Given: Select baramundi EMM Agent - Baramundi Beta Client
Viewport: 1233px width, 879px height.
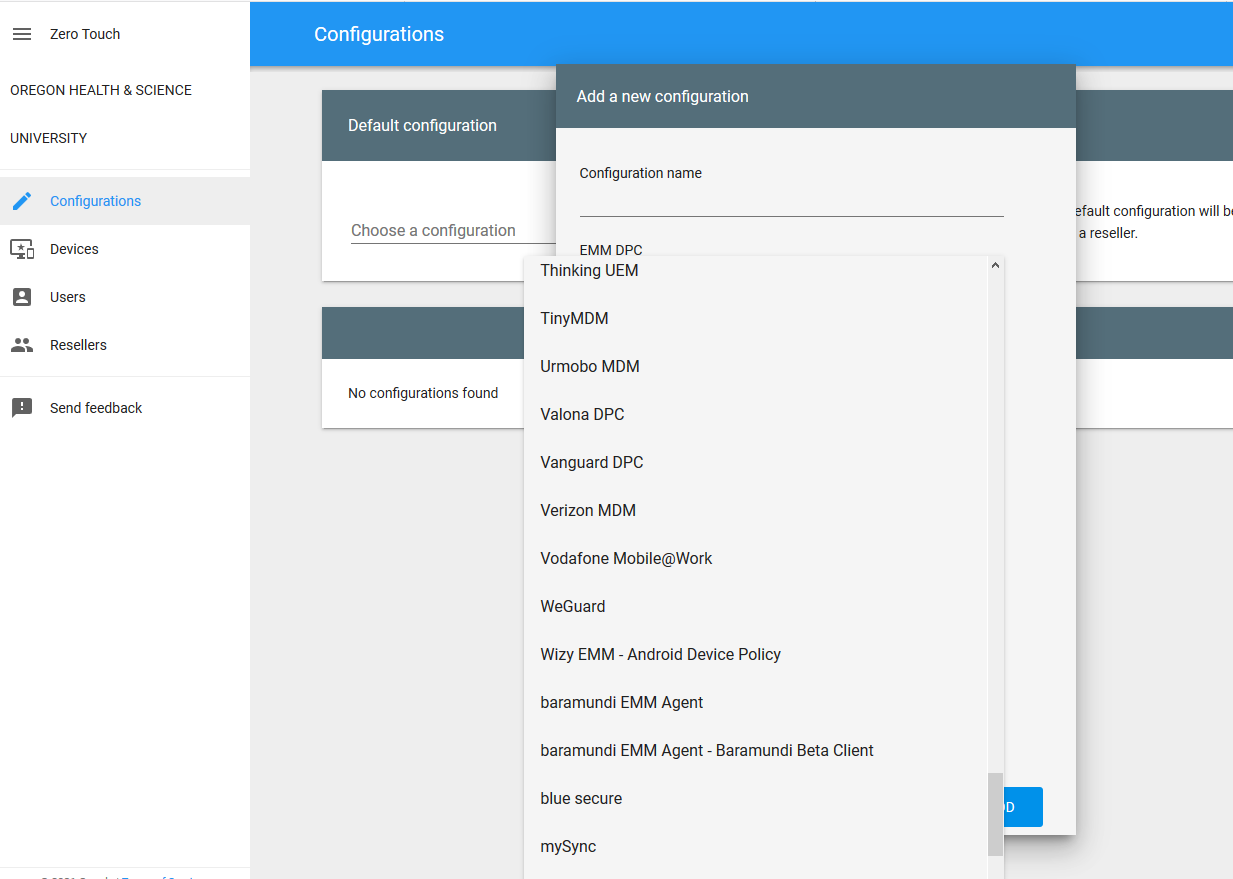Looking at the screenshot, I should (x=755, y=750).
